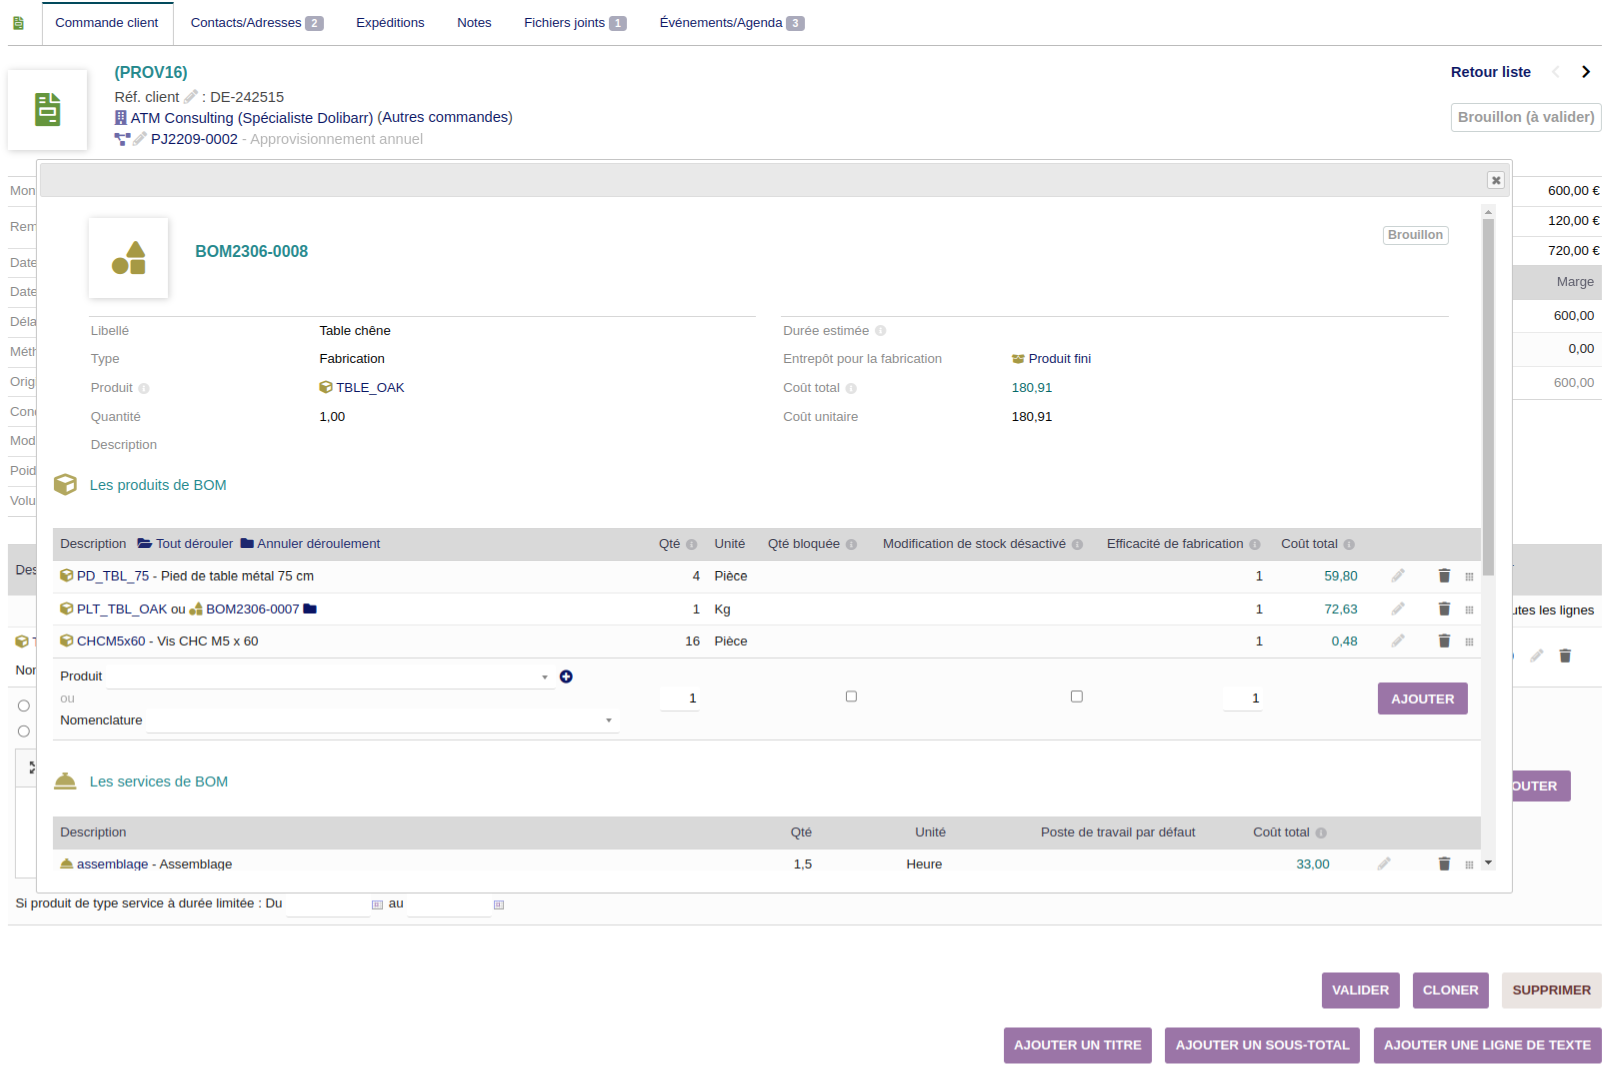This screenshot has width=1612, height=1072.
Task: Click the info icon beside Qté bloquée
Action: click(852, 545)
